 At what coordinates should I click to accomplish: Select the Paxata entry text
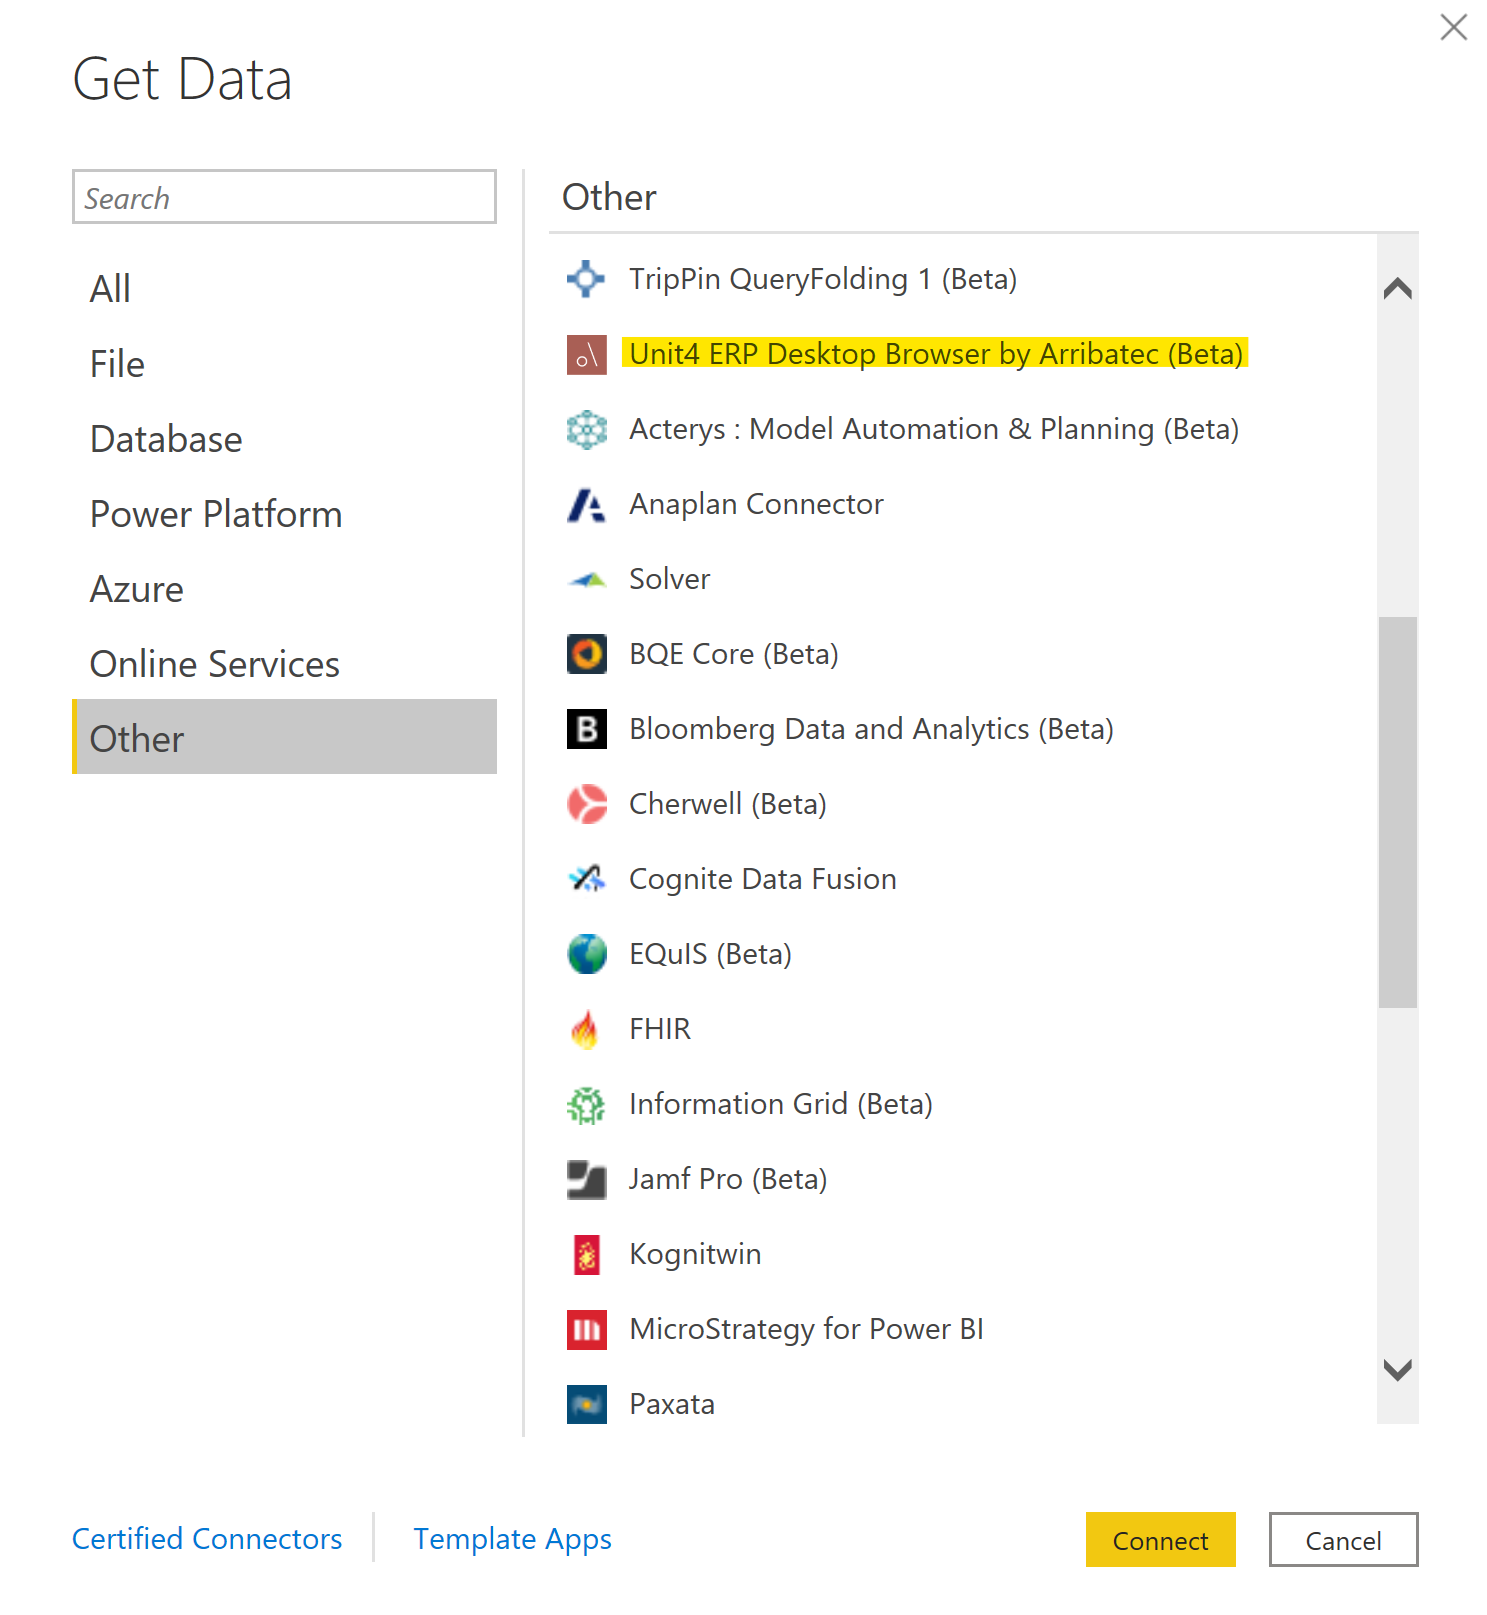click(x=672, y=1404)
